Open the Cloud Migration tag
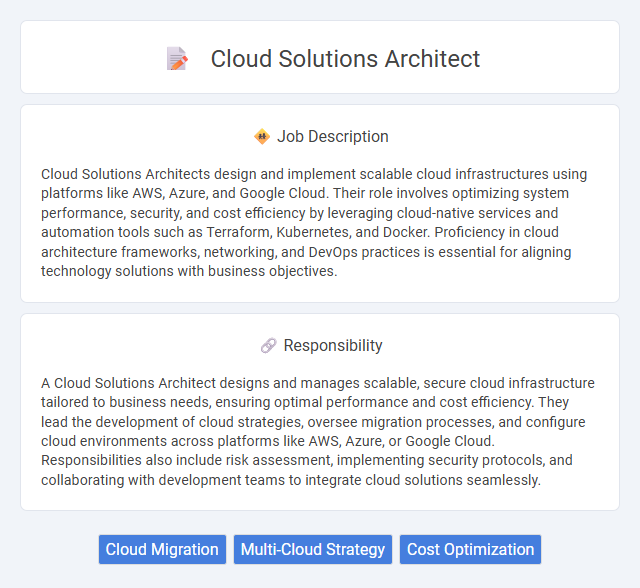640x588 pixels. click(162, 549)
